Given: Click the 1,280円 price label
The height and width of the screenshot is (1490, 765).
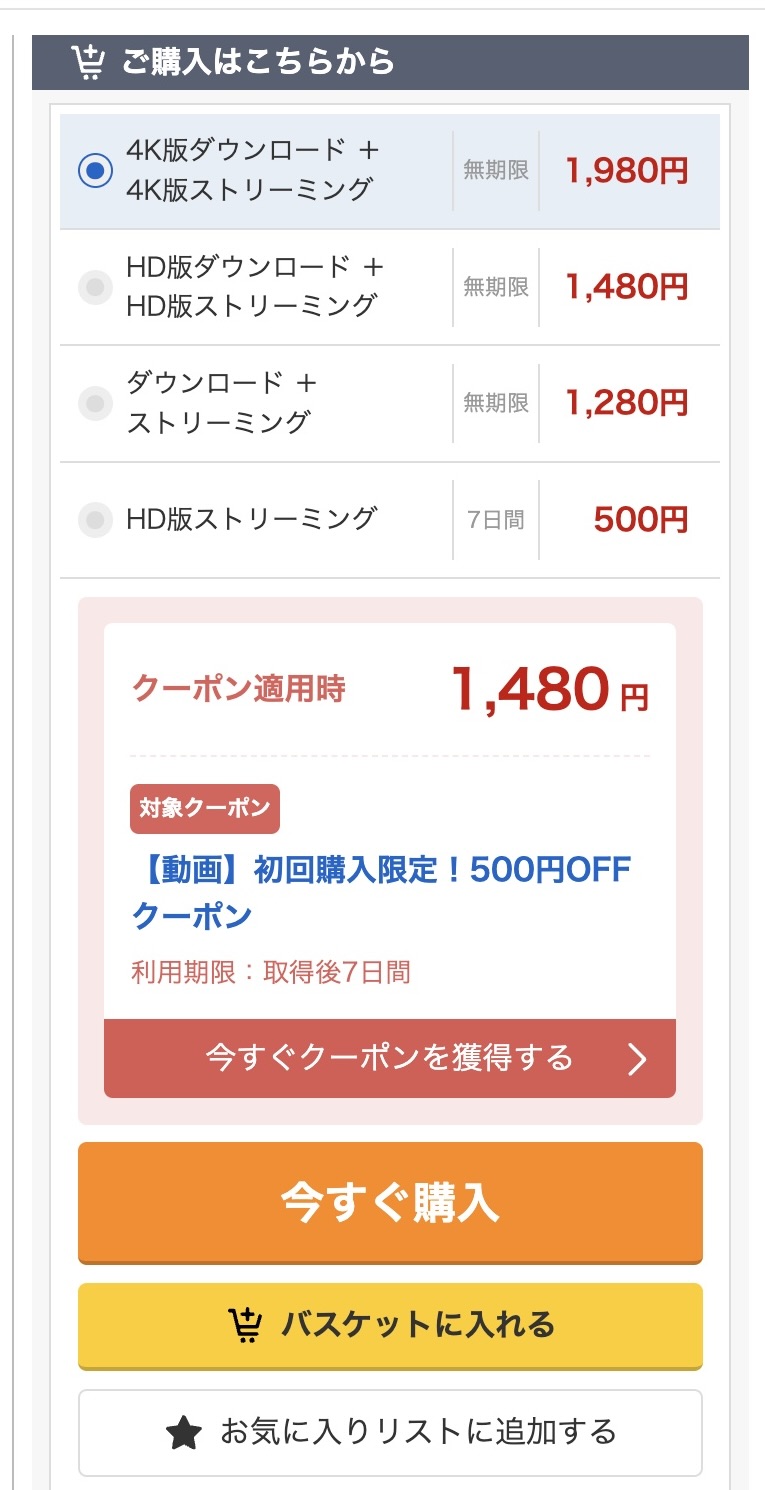Looking at the screenshot, I should [627, 403].
